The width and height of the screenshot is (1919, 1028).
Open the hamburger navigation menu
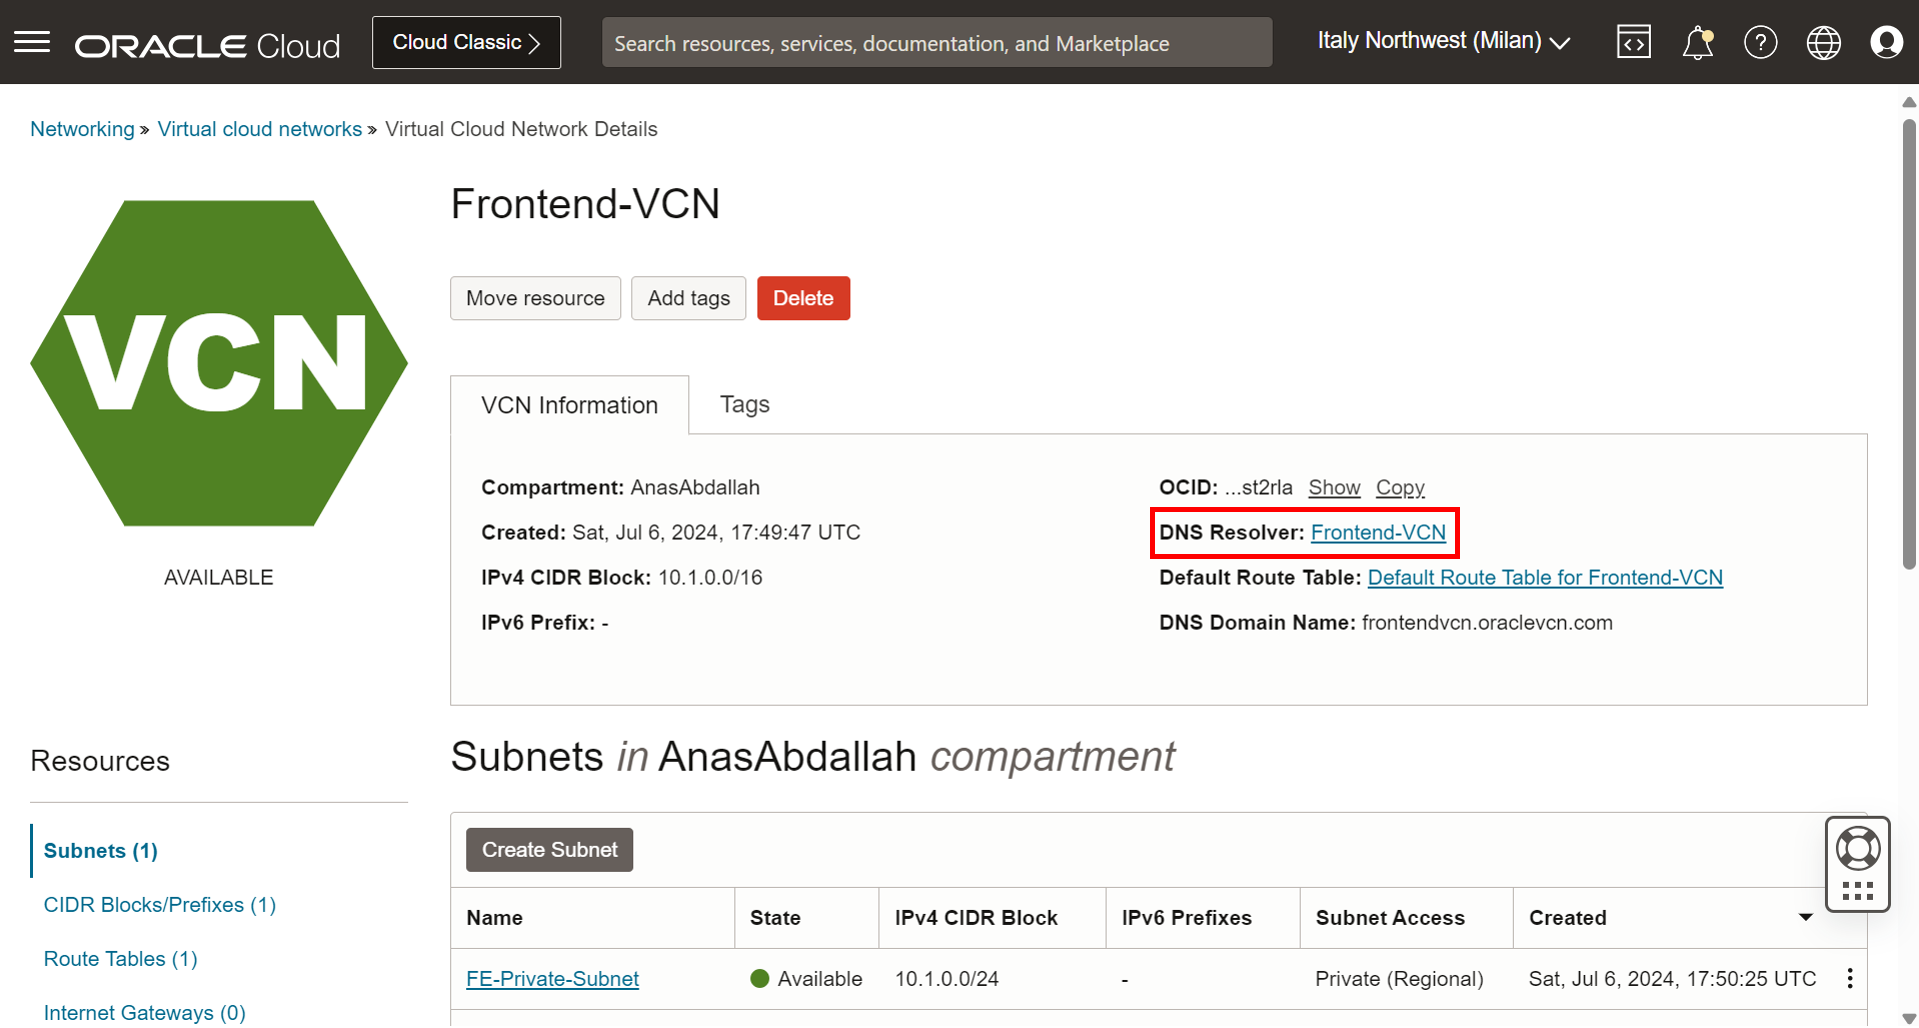(32, 42)
